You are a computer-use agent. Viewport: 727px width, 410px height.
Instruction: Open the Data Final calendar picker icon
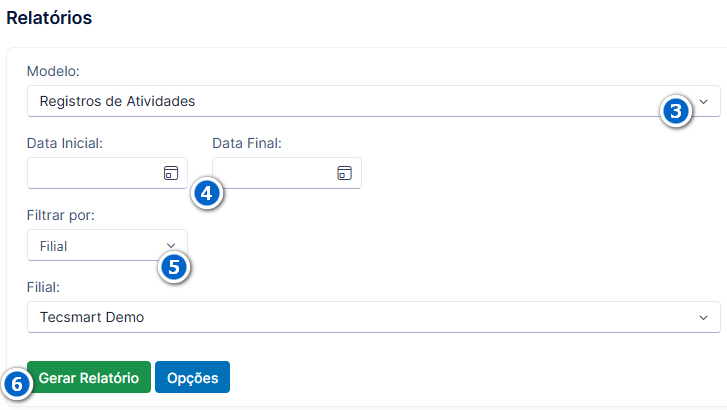[344, 173]
